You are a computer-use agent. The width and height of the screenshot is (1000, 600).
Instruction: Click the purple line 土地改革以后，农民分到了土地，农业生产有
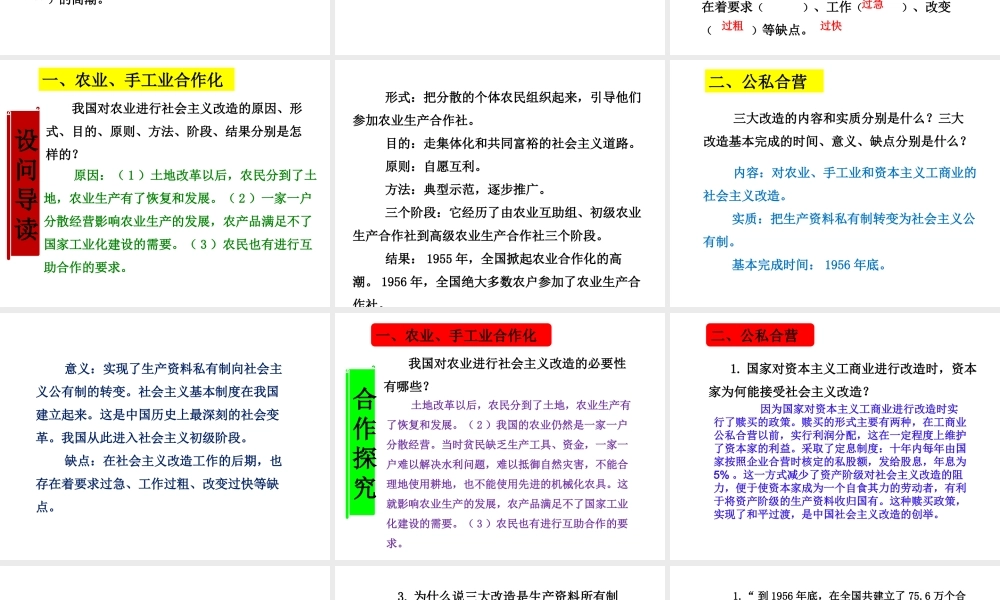[x=521, y=405]
